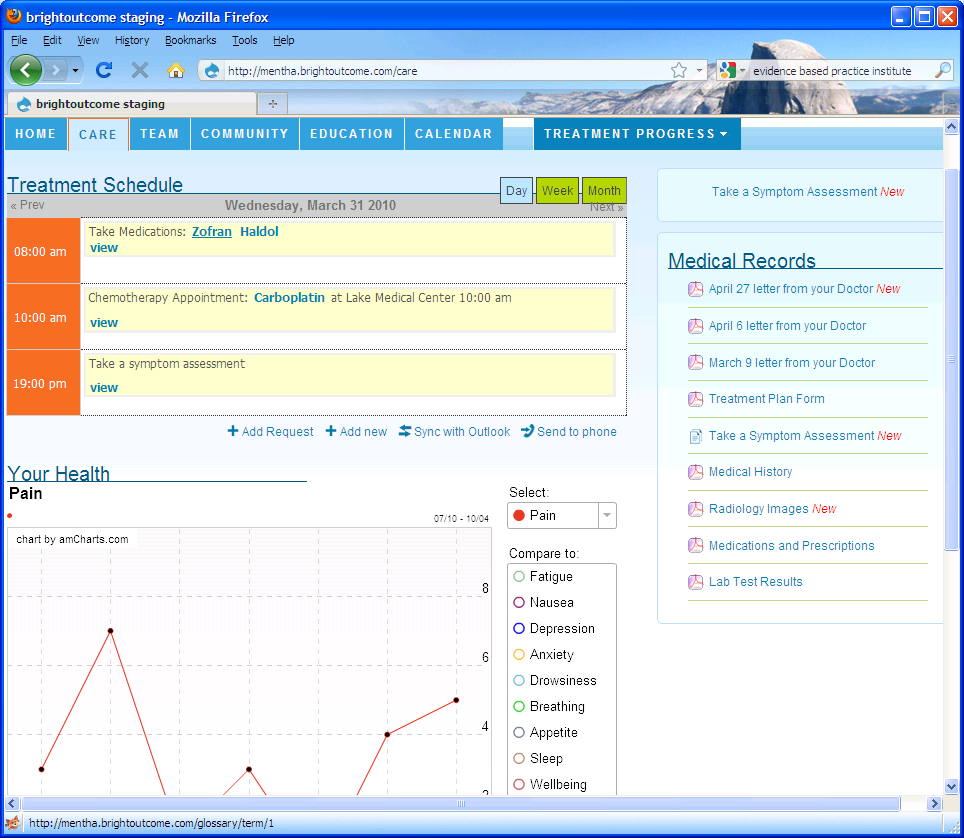Click the search magnifier icon
Viewport: 964px width, 838px height.
pyautogui.click(x=942, y=70)
